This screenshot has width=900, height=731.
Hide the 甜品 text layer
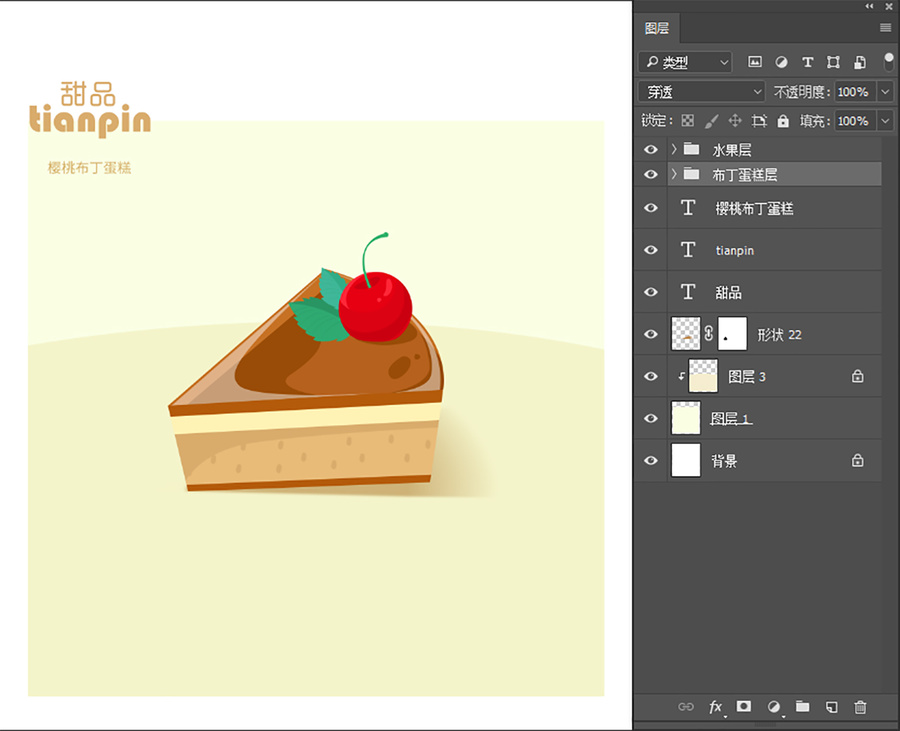click(651, 291)
